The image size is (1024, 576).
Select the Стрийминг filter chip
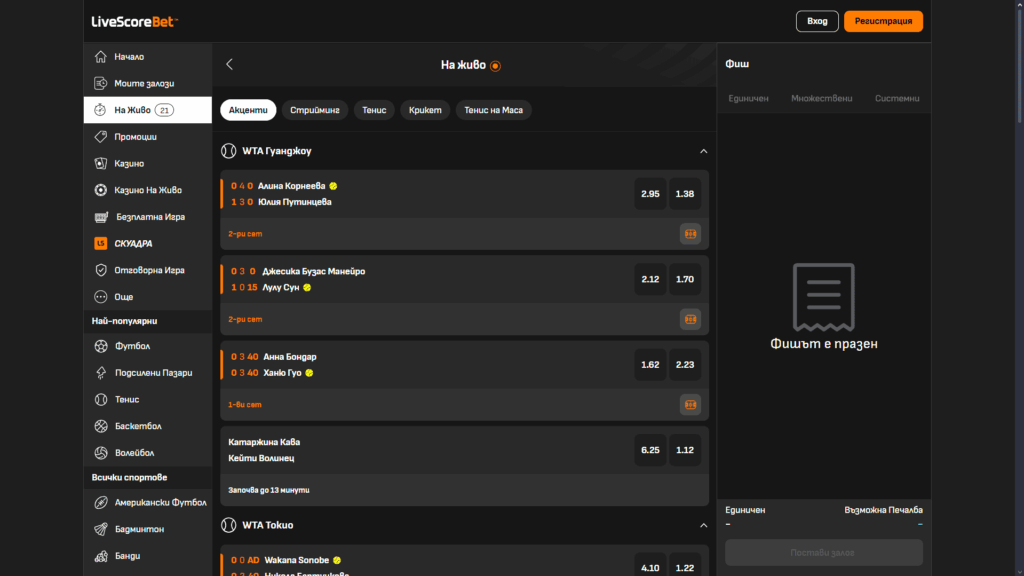[x=315, y=110]
